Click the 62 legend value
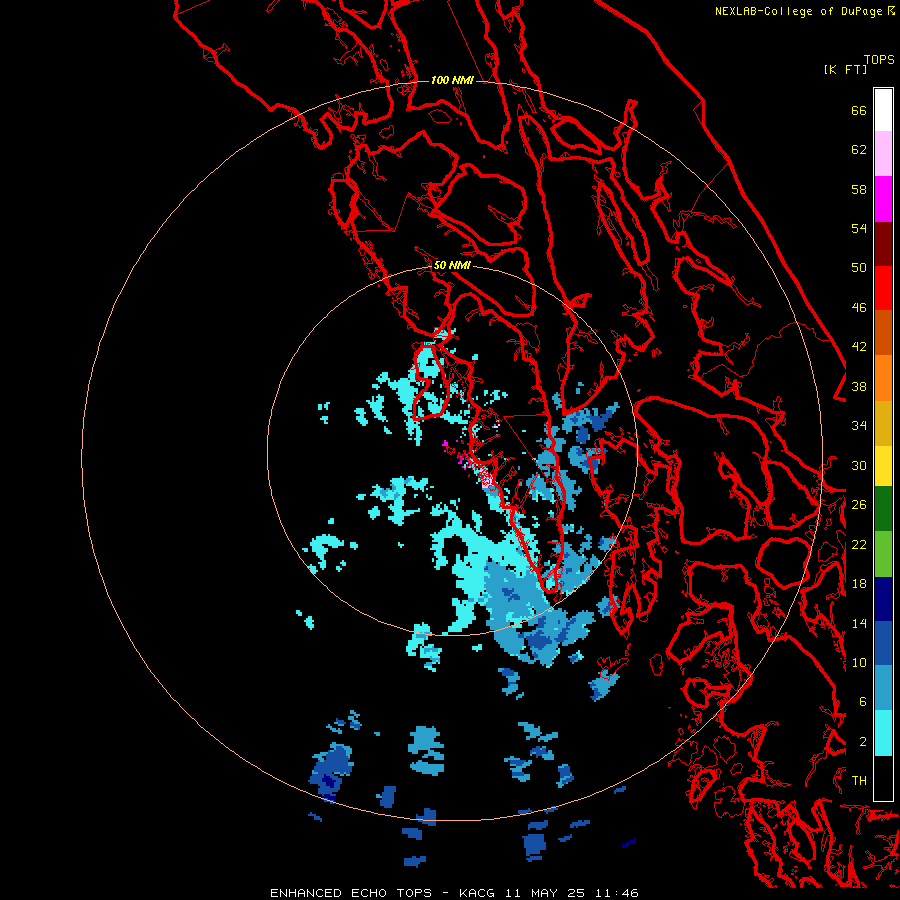Screen dimensions: 900x900 (859, 150)
